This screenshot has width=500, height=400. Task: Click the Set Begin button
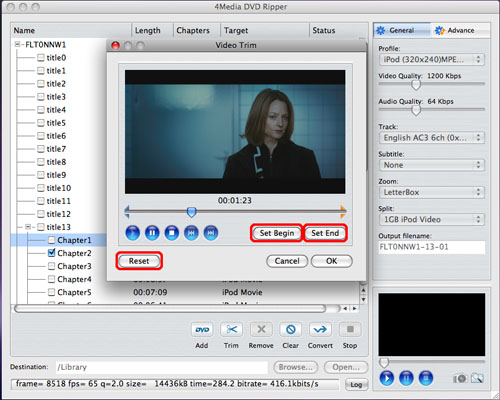click(x=277, y=233)
